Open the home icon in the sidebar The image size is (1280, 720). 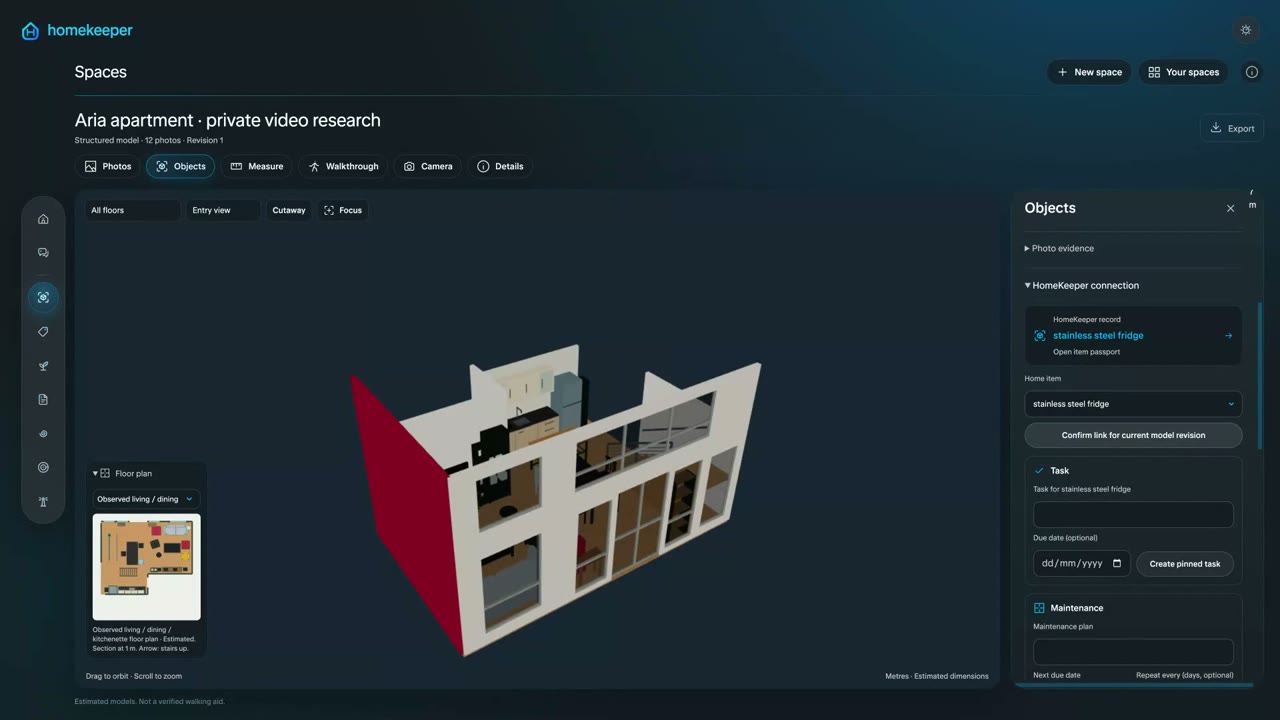tap(43, 219)
